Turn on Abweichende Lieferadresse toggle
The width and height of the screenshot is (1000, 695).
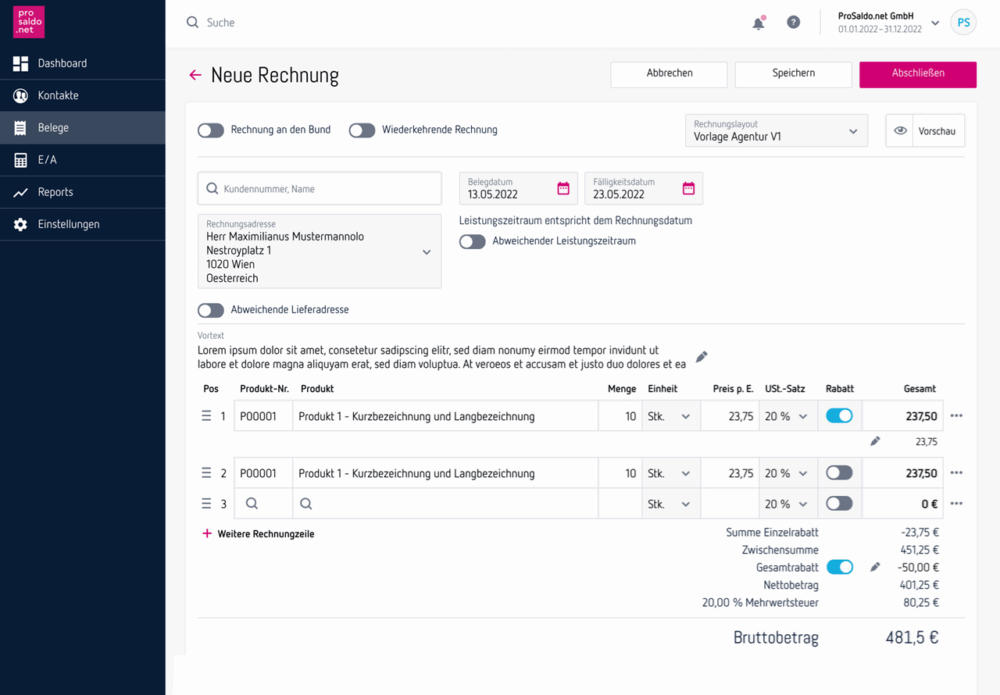pos(211,310)
